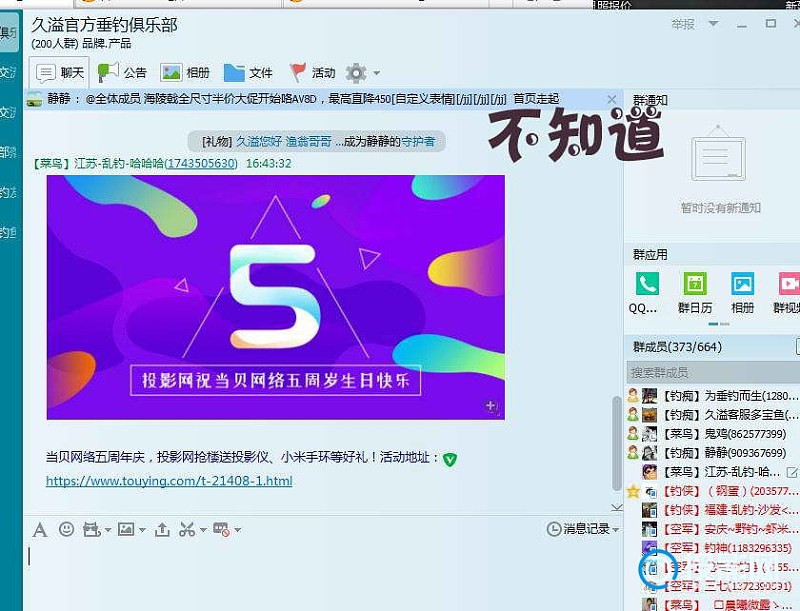Viewport: 800px width, 611px height.
Task: Expand the magic emoticon dropdown arrow
Action: click(x=108, y=530)
